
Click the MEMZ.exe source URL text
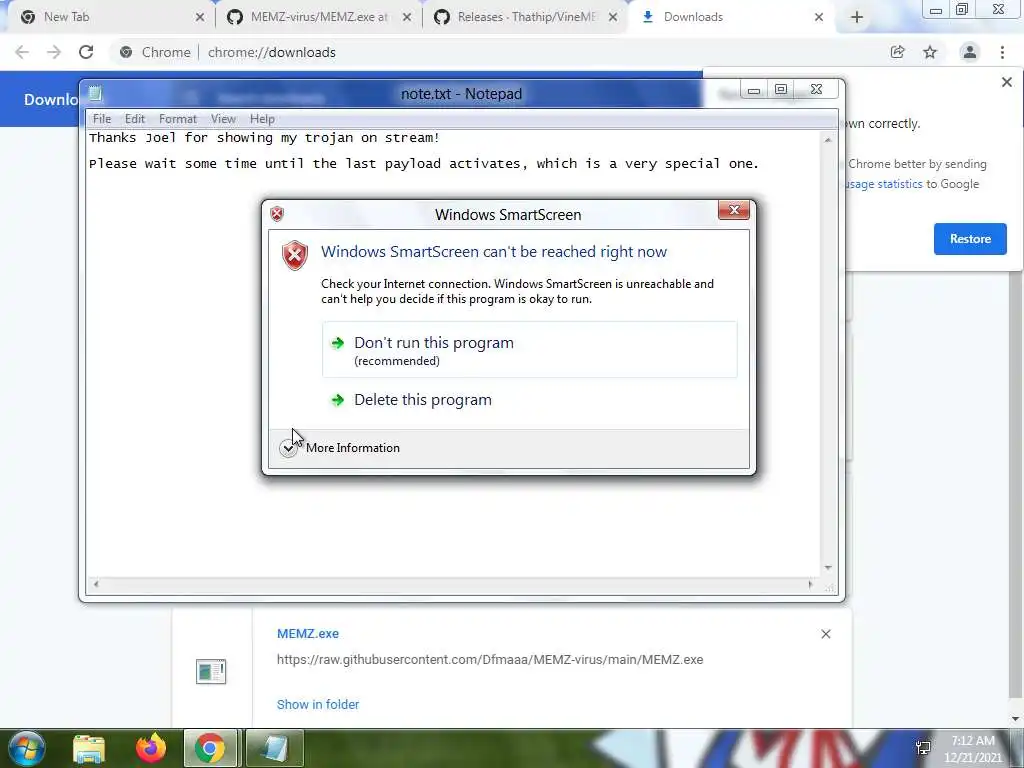490,660
